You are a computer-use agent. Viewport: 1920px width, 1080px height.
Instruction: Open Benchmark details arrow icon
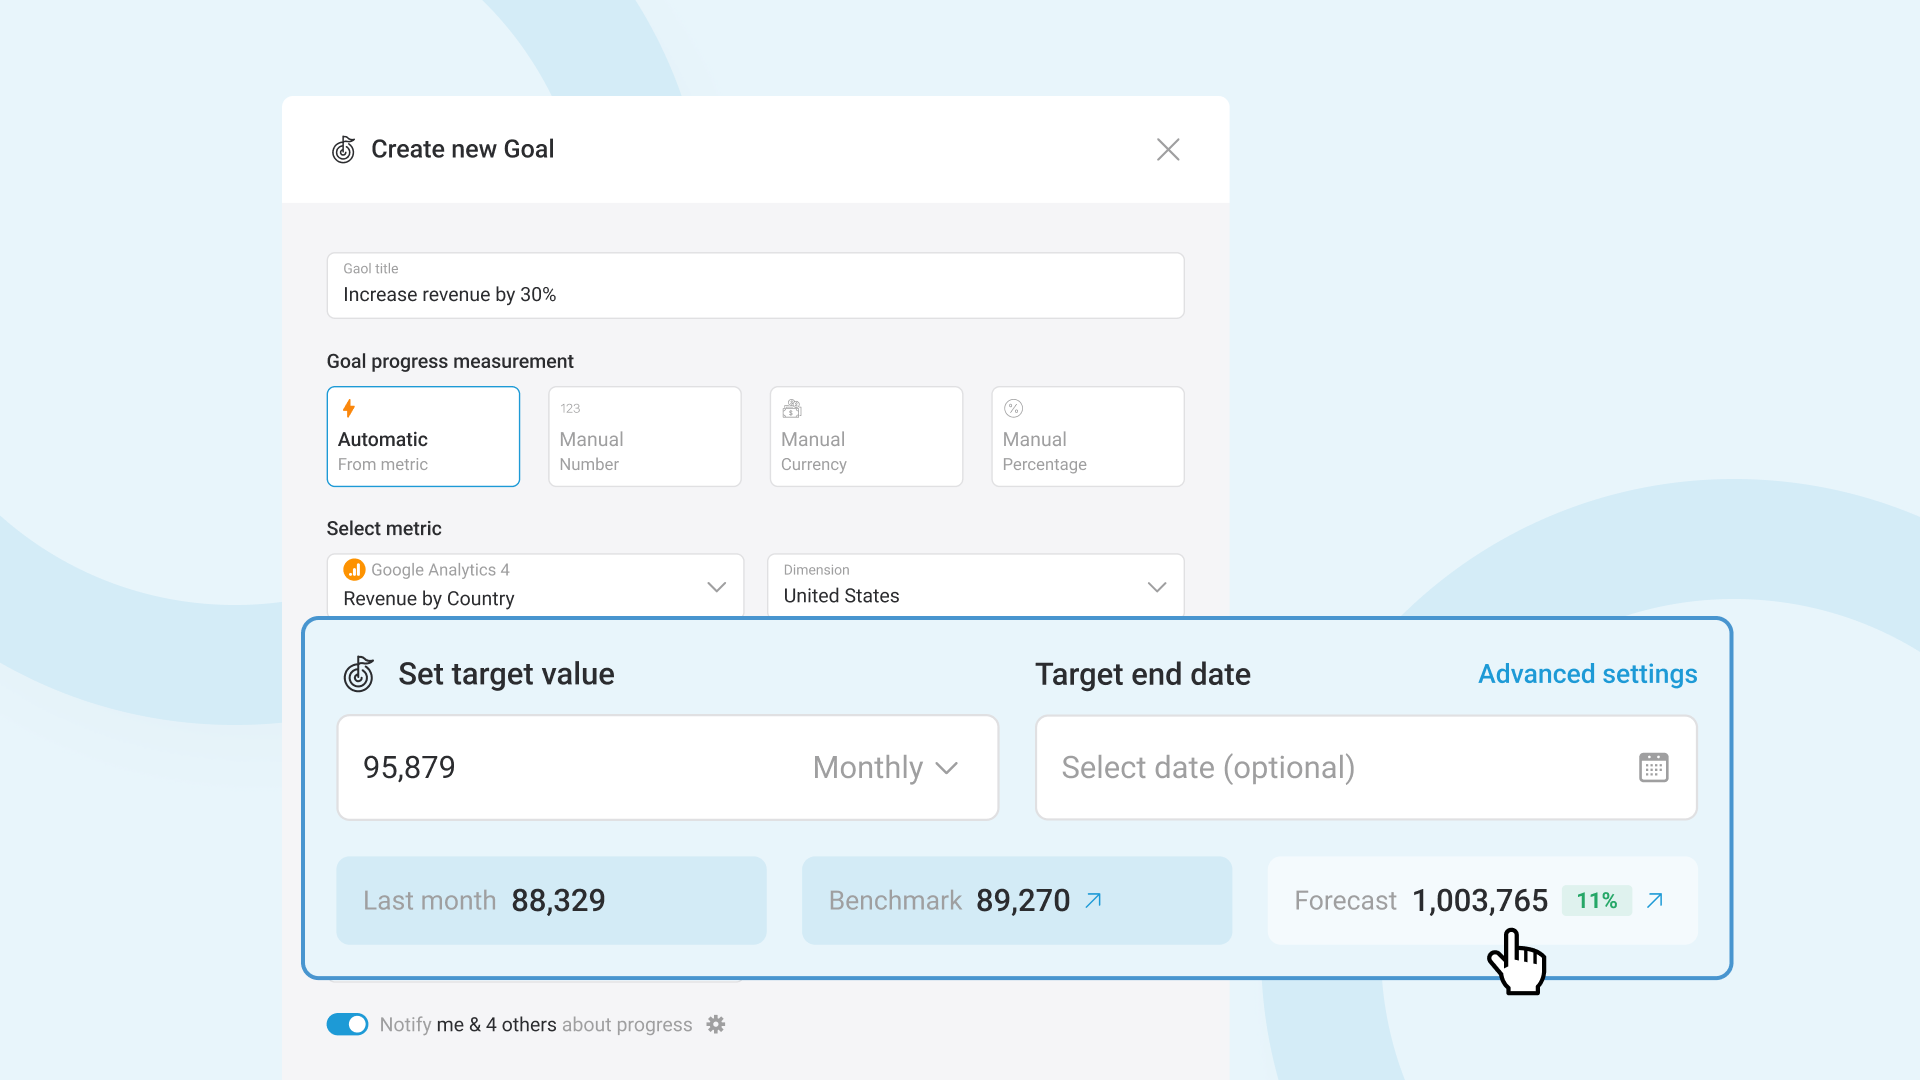1093,900
